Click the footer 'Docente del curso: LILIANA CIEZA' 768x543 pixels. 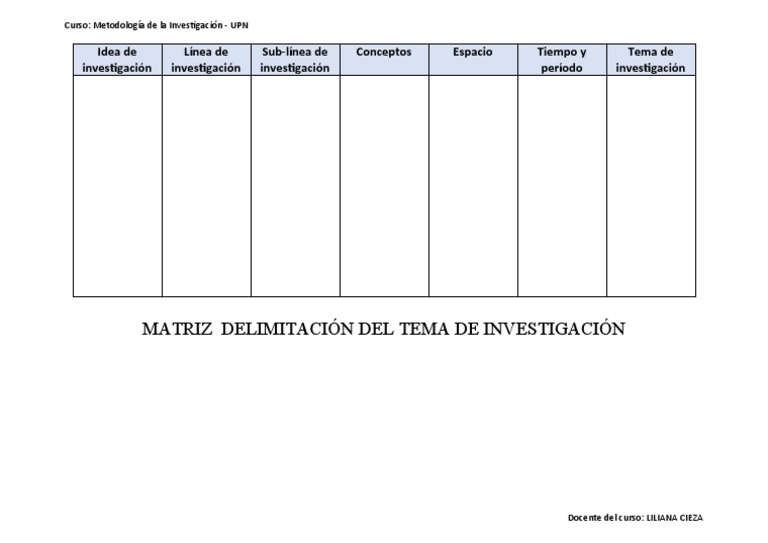coord(635,518)
